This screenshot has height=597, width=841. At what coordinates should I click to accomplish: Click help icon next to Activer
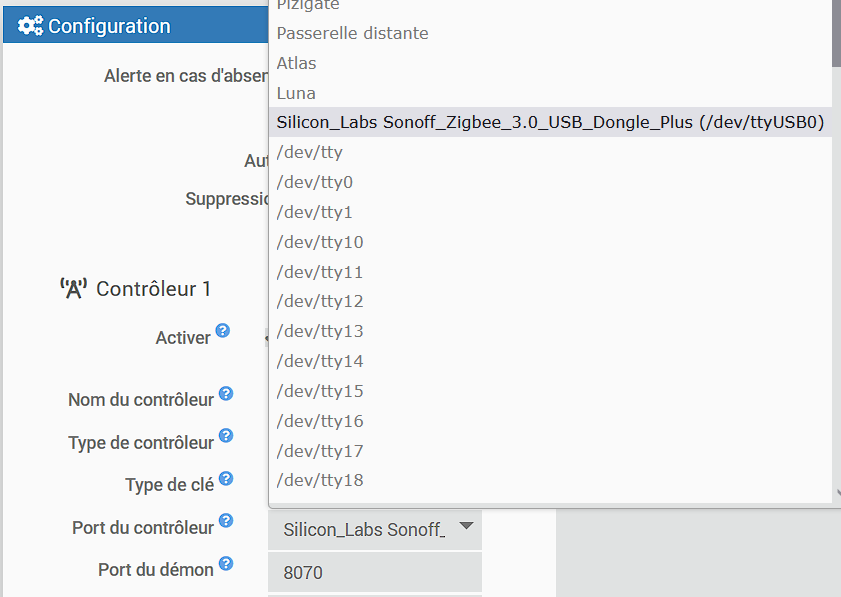pos(223,331)
